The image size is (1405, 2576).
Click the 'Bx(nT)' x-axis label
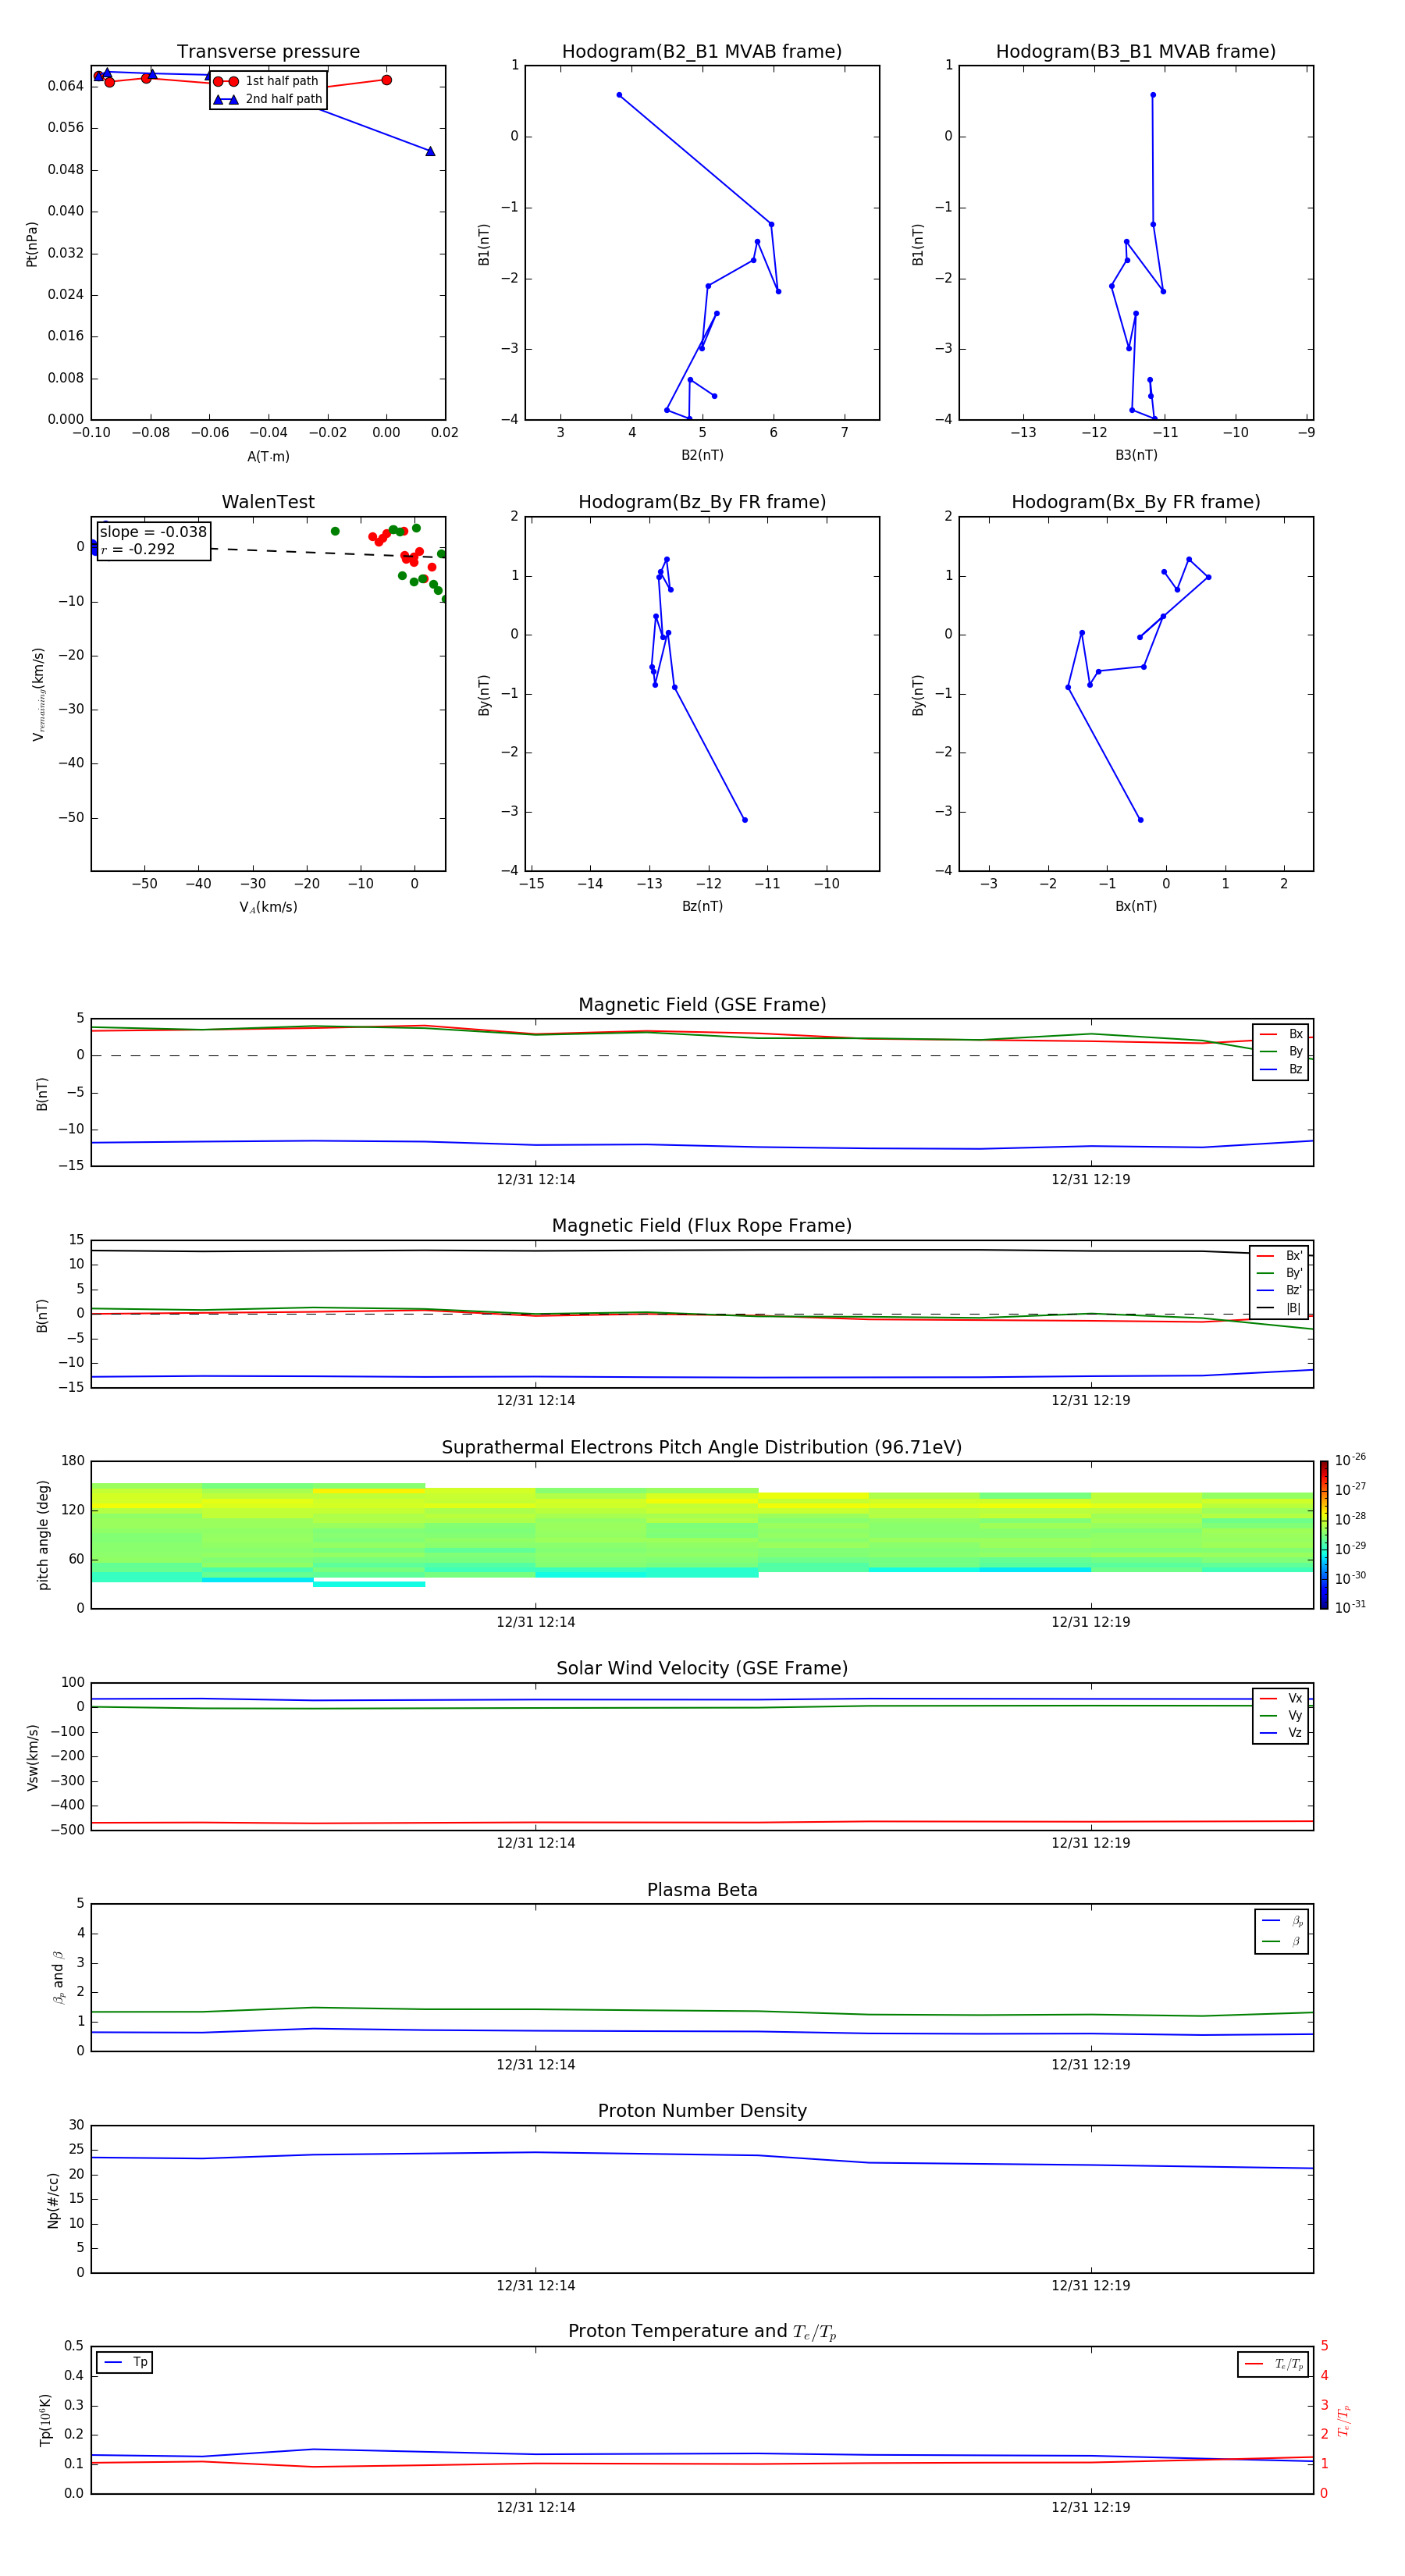(x=1136, y=906)
